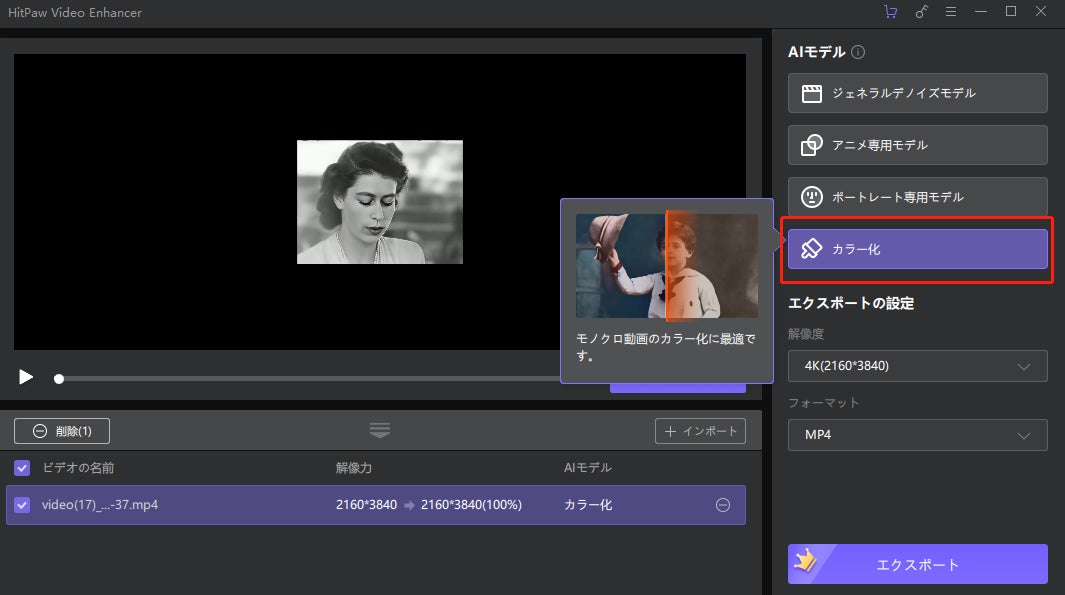The height and width of the screenshot is (595, 1065).
Task: Open the 解像度 4K dropdown
Action: coord(917,366)
